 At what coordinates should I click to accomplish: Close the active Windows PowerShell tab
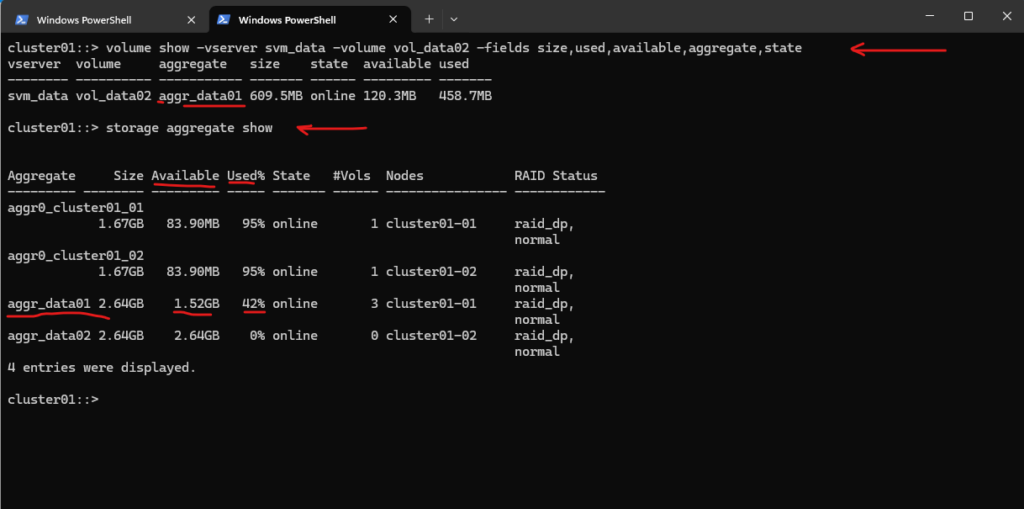coord(393,19)
